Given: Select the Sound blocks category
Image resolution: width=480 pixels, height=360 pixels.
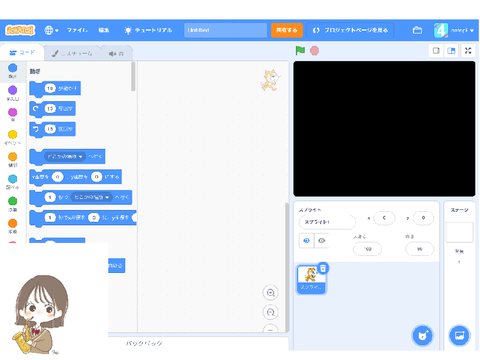Looking at the screenshot, I should [13, 115].
